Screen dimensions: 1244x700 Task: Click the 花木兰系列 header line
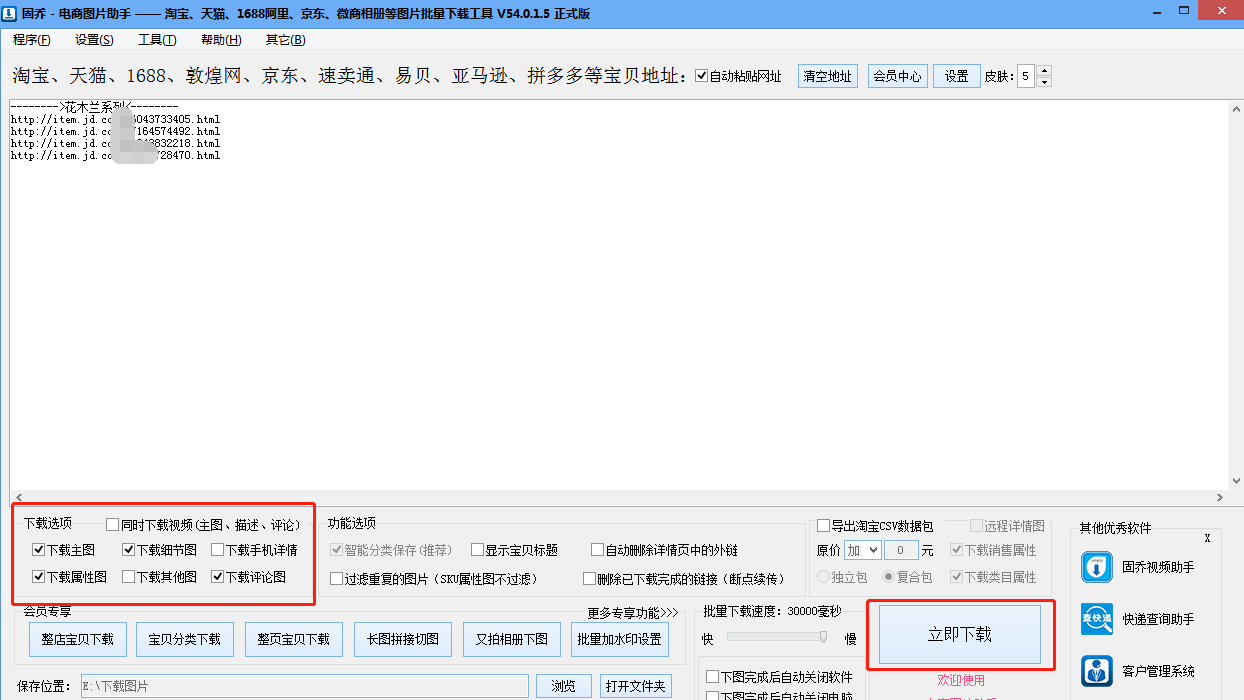pos(95,106)
